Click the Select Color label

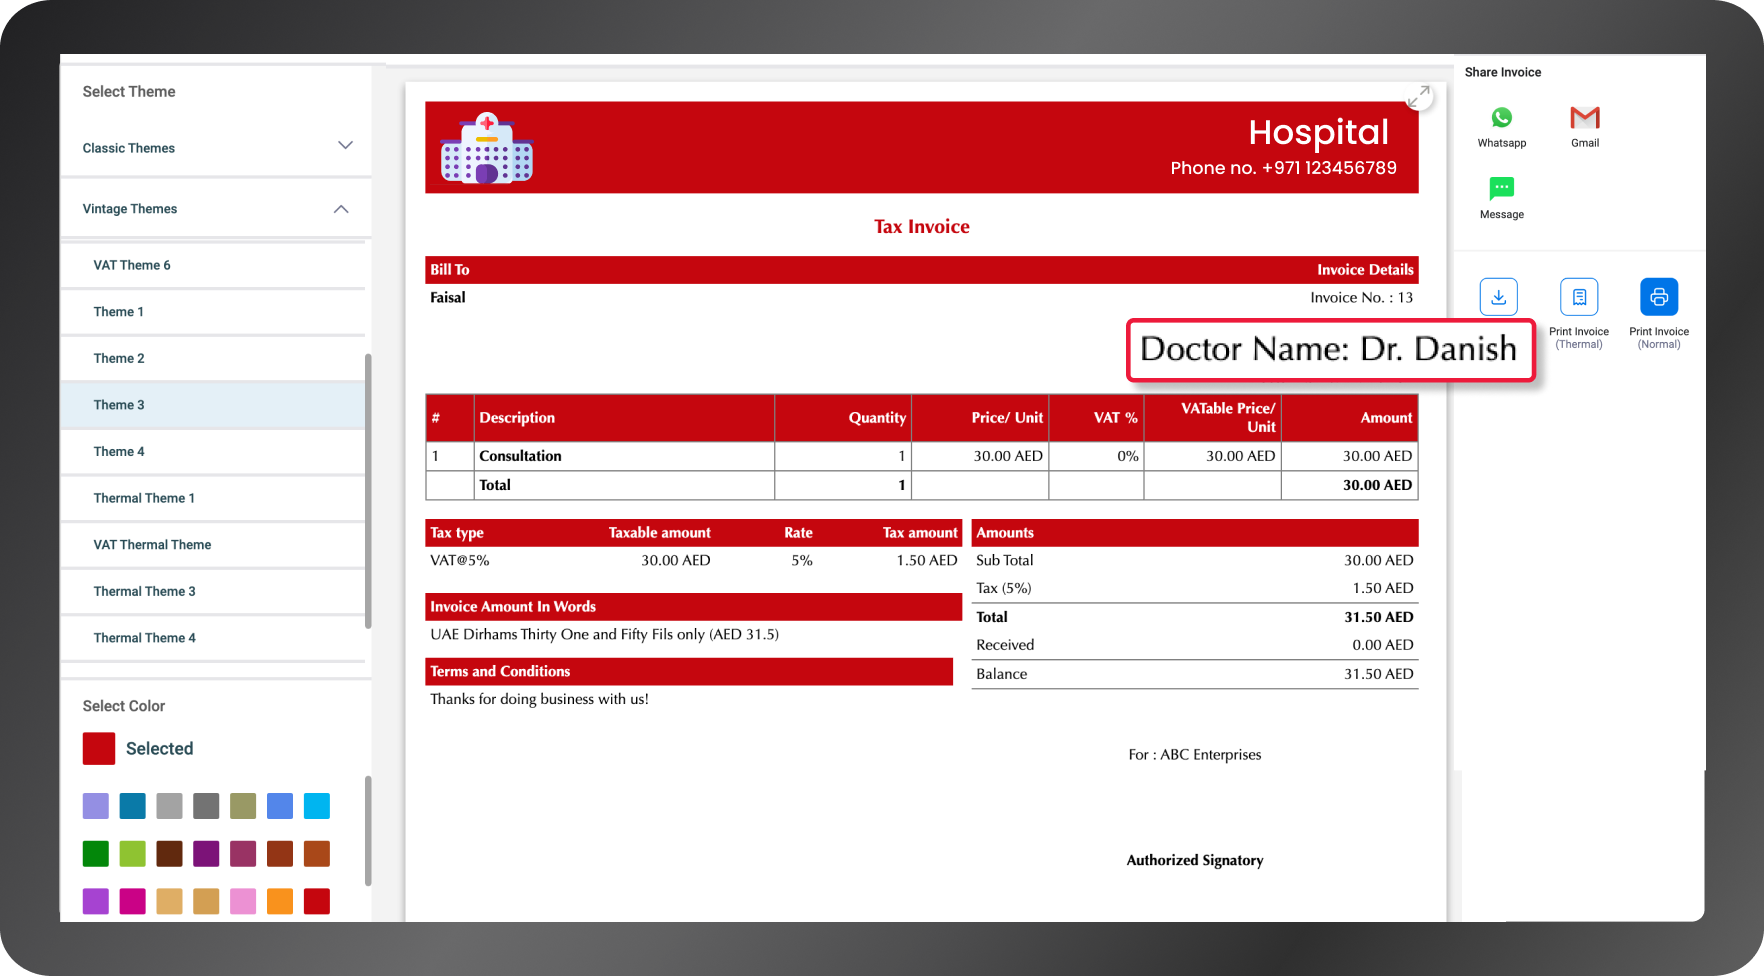(124, 706)
